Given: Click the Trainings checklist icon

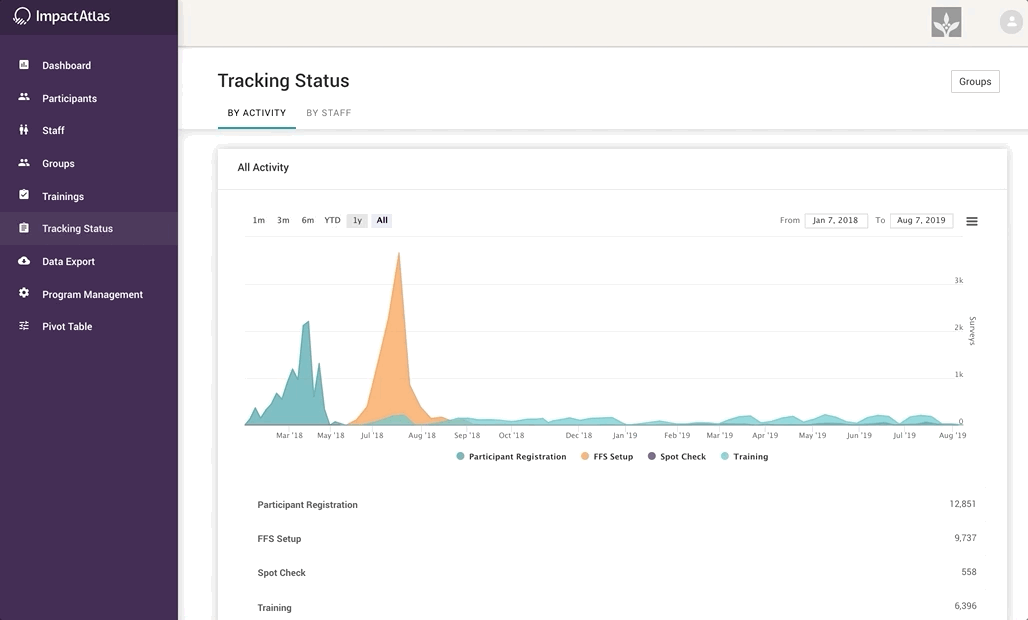Looking at the screenshot, I should pos(24,195).
